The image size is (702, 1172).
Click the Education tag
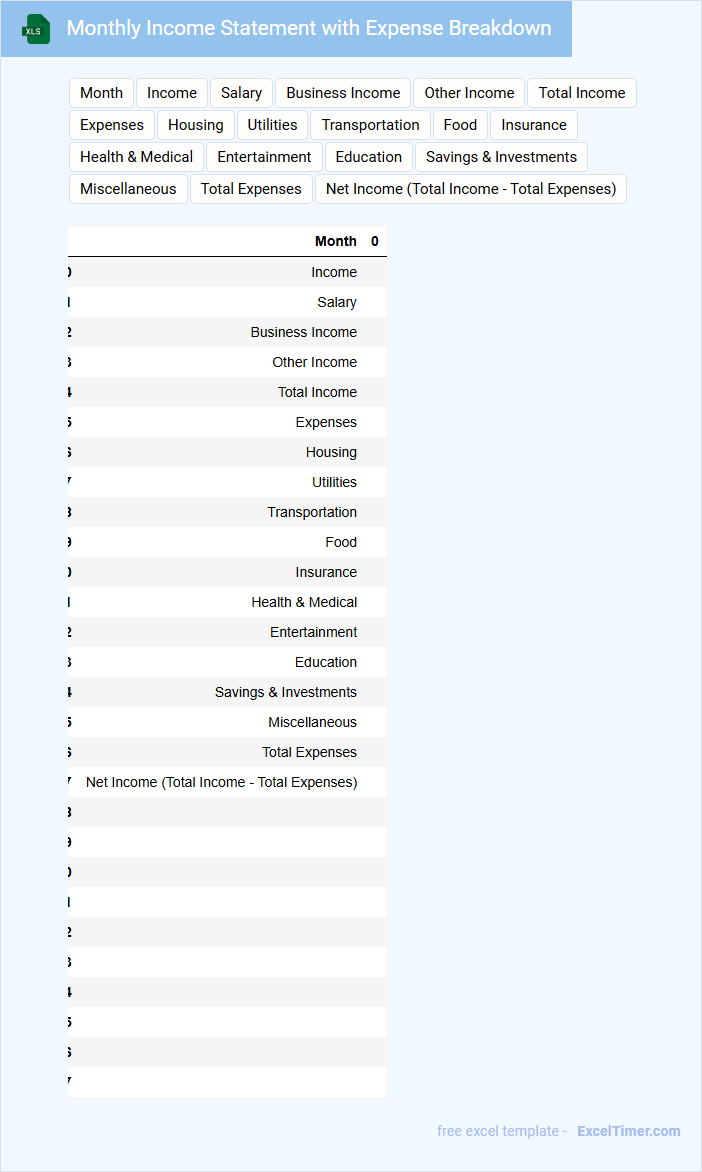369,157
